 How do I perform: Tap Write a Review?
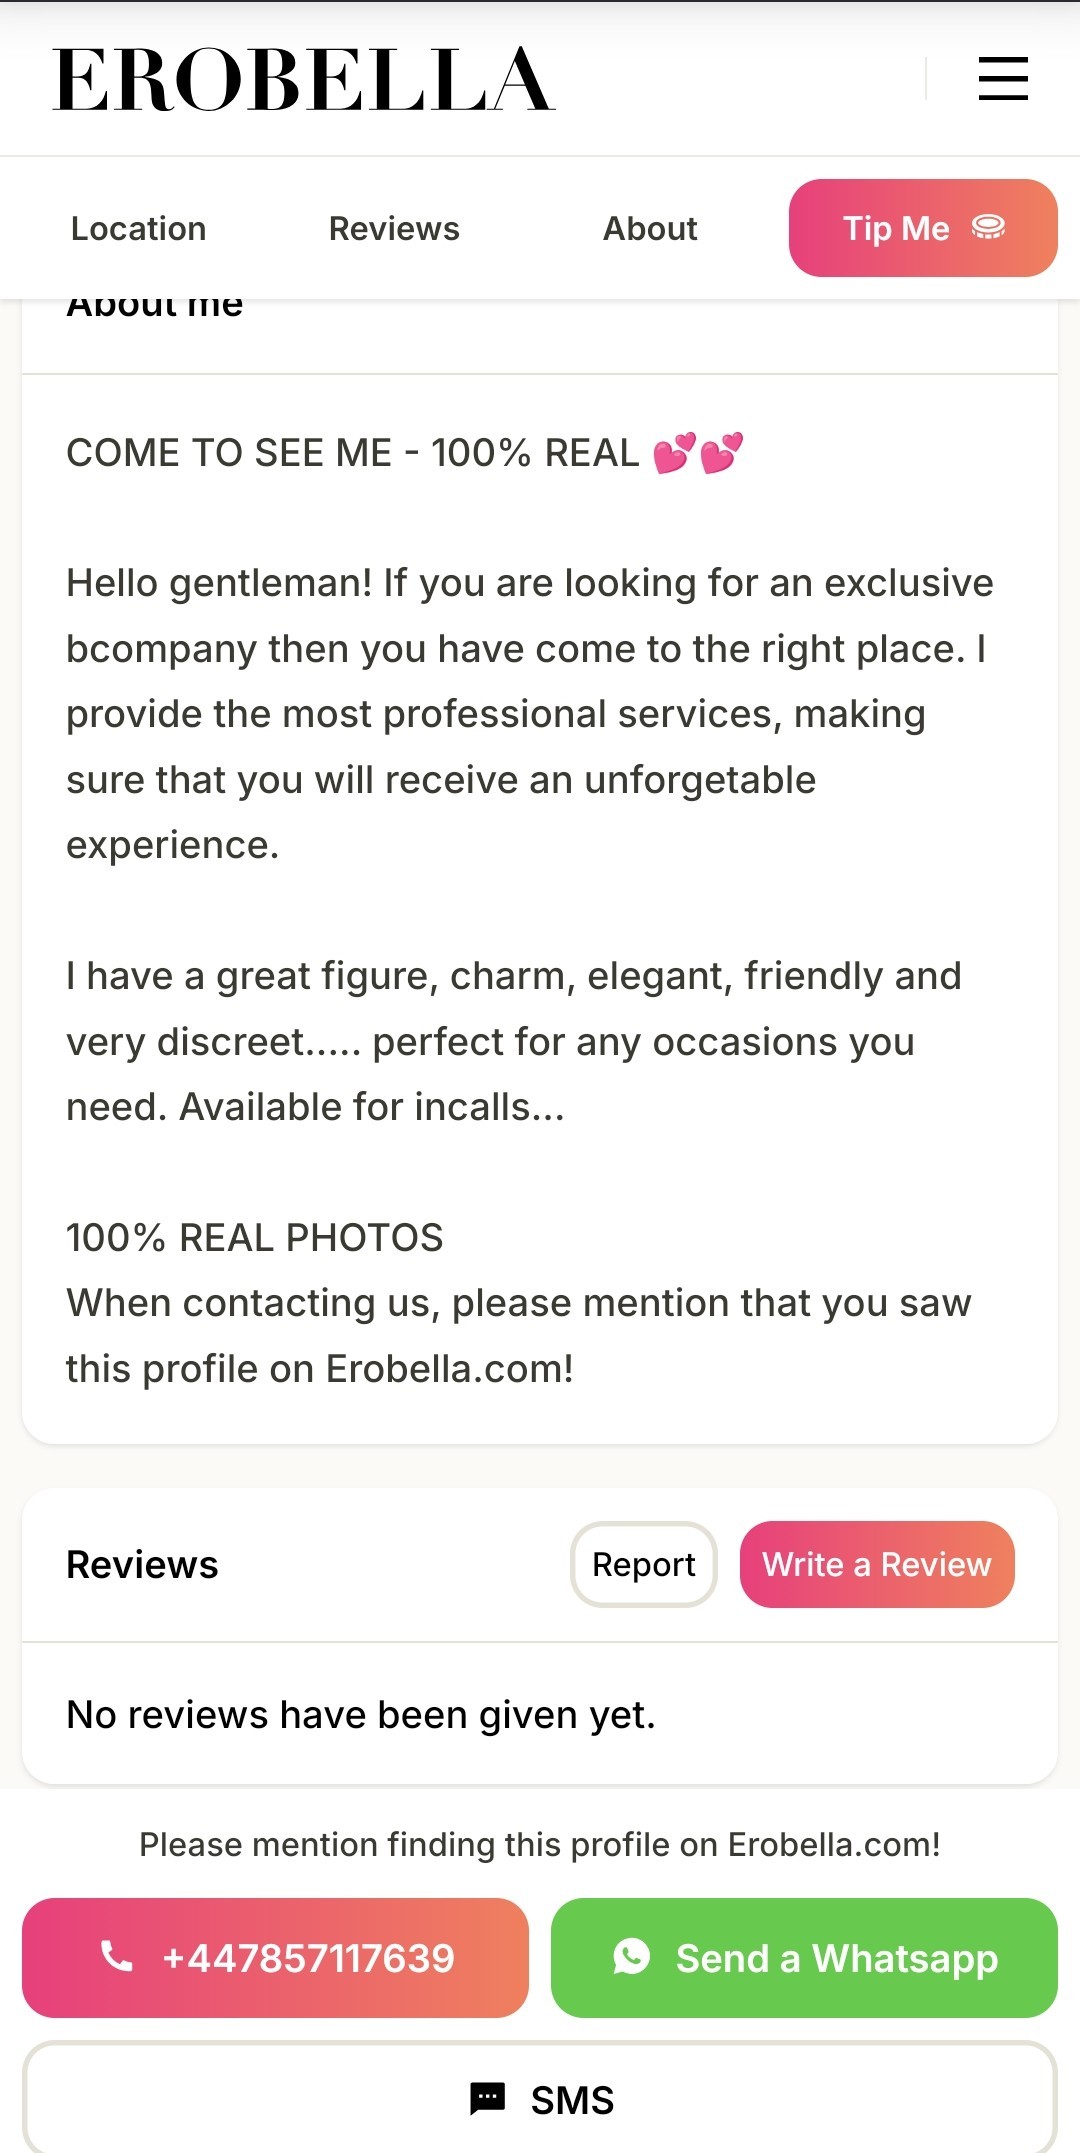(877, 1565)
